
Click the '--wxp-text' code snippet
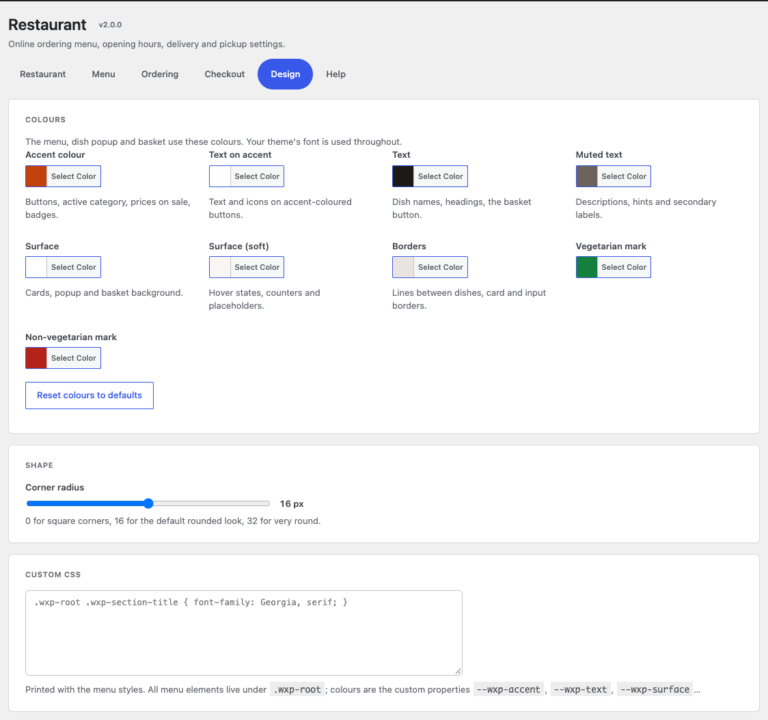click(580, 690)
